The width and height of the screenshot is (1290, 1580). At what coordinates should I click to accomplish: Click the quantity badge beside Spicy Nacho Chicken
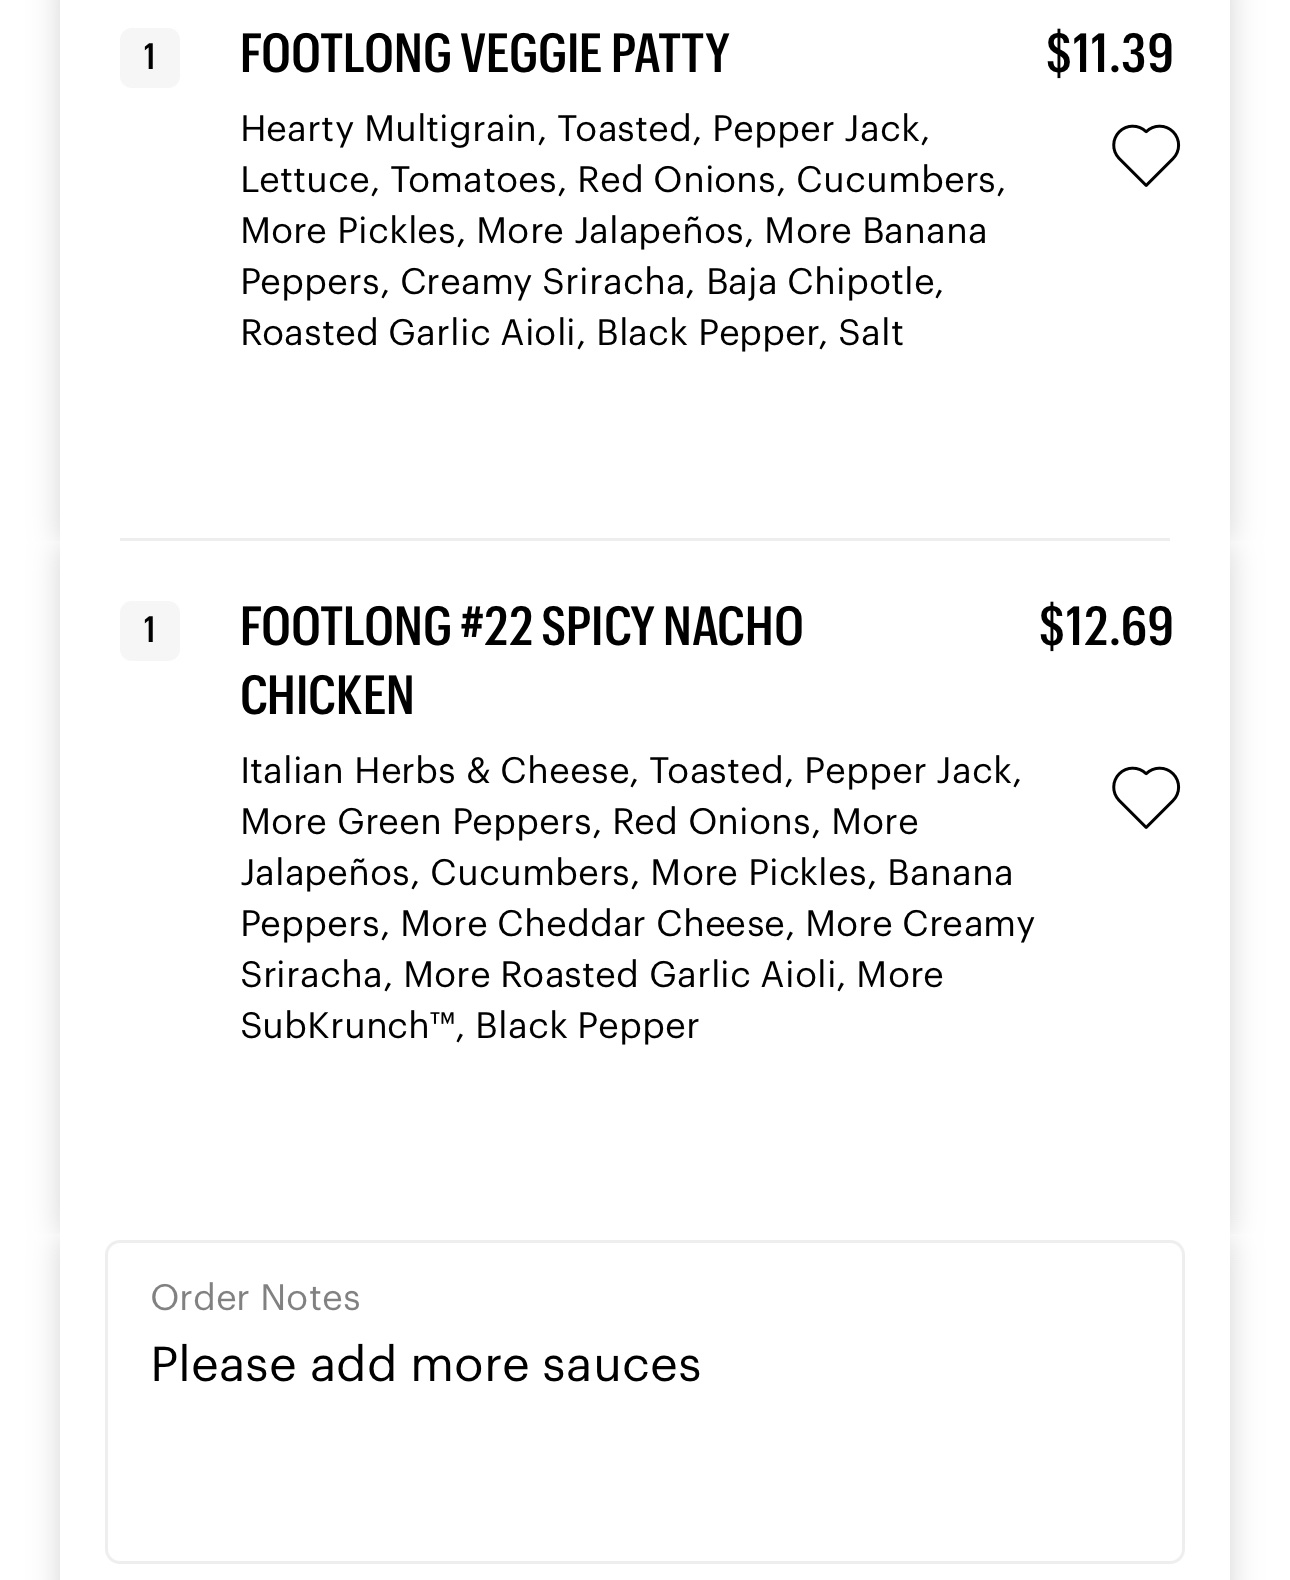[x=149, y=630]
